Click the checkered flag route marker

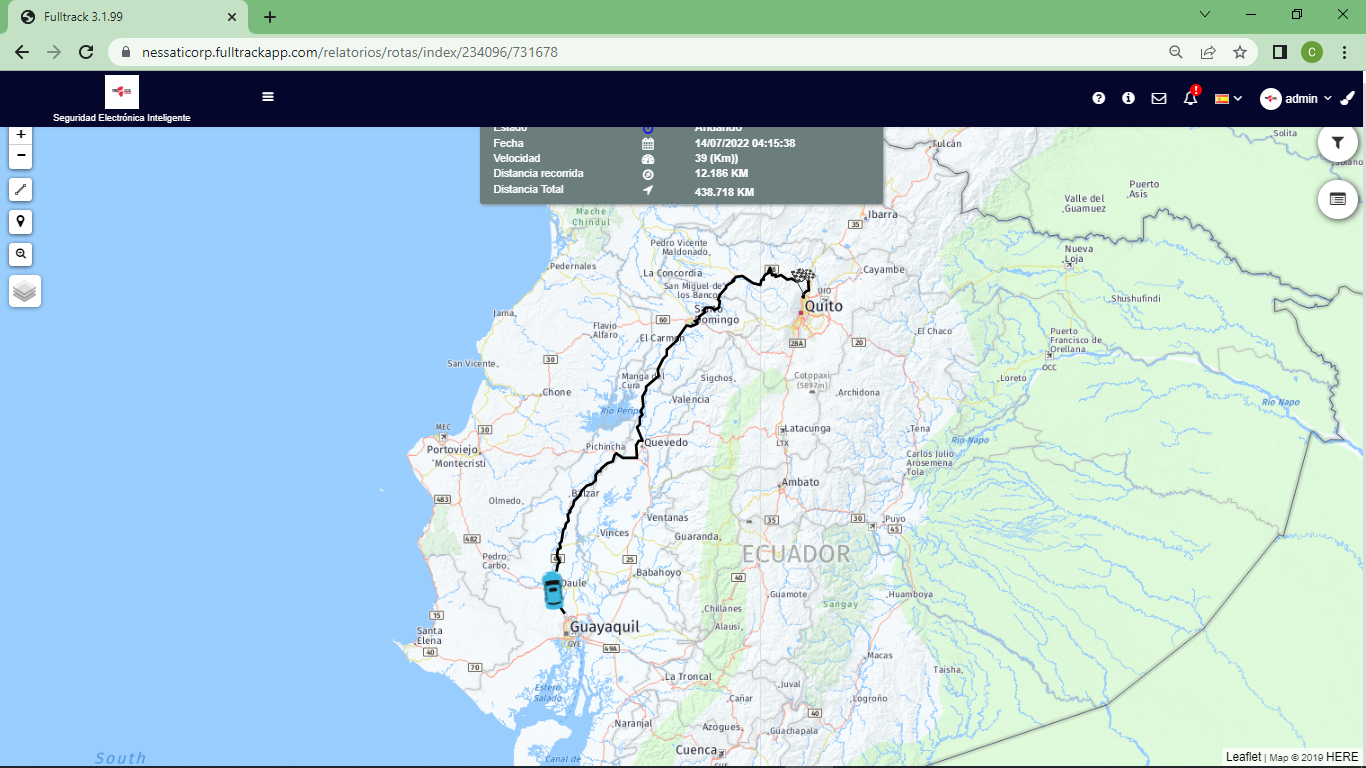tap(803, 275)
